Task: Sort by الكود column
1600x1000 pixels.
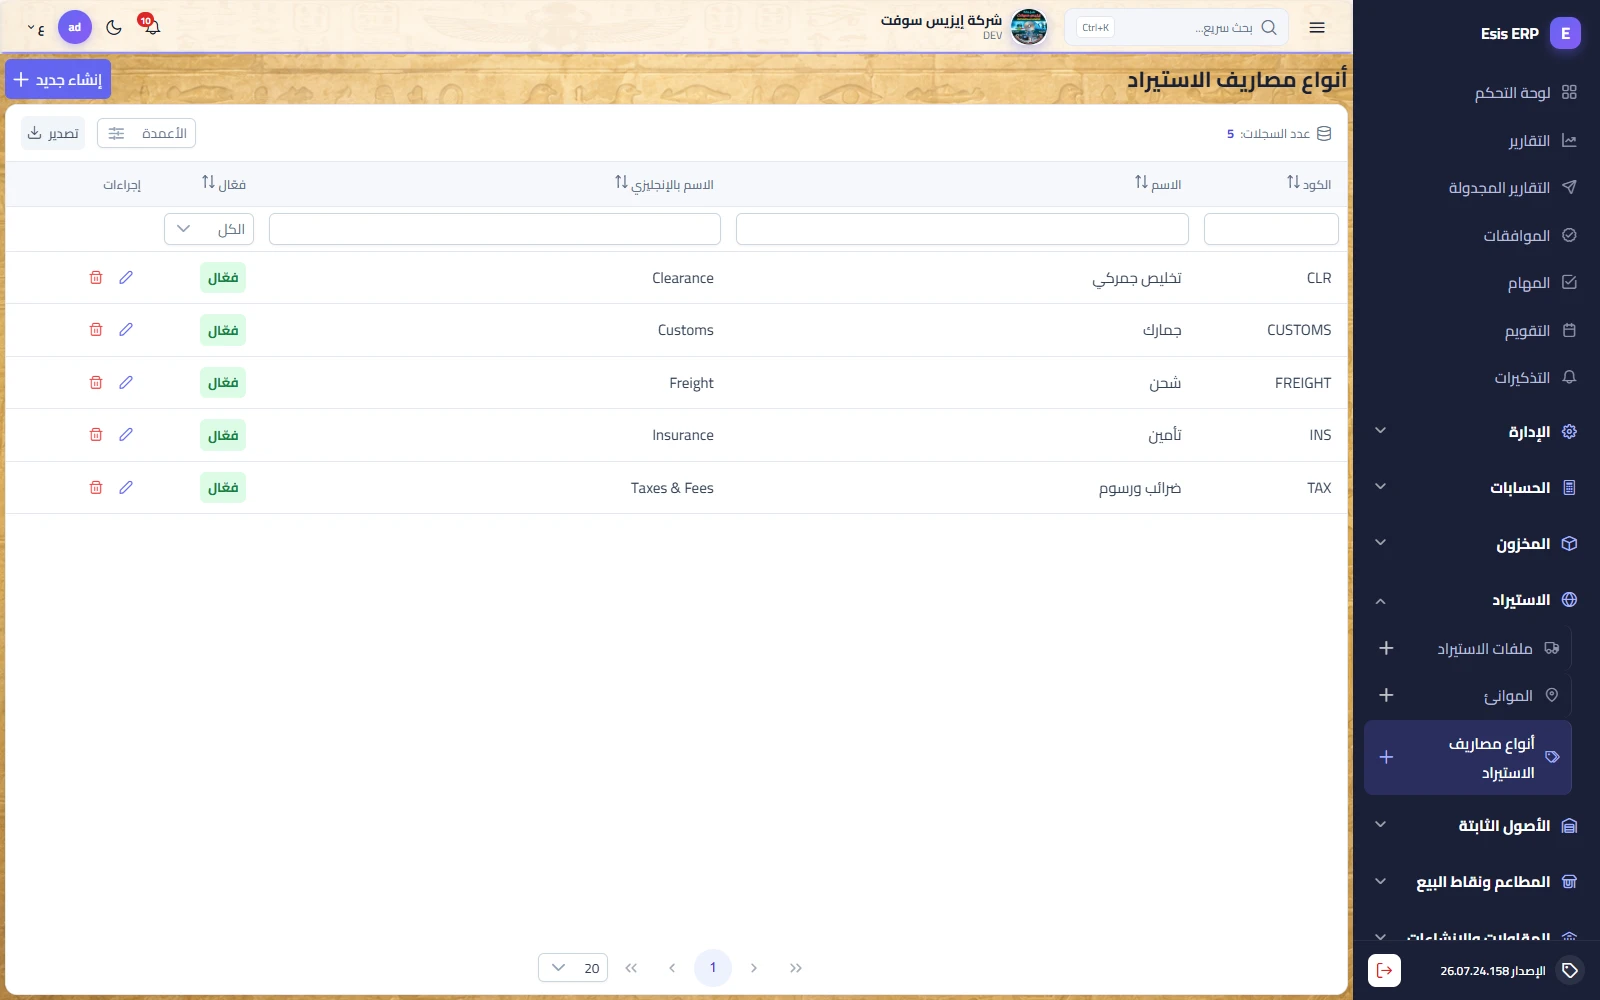Action: pos(1309,184)
